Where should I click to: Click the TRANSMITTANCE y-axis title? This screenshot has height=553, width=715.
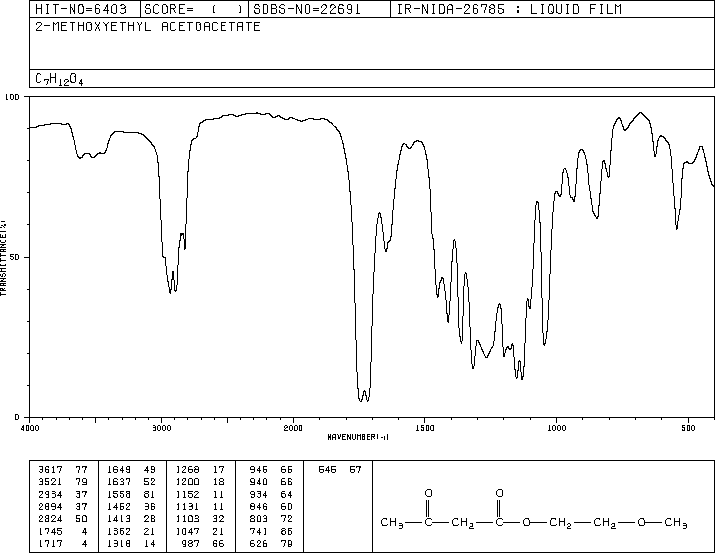point(3,258)
